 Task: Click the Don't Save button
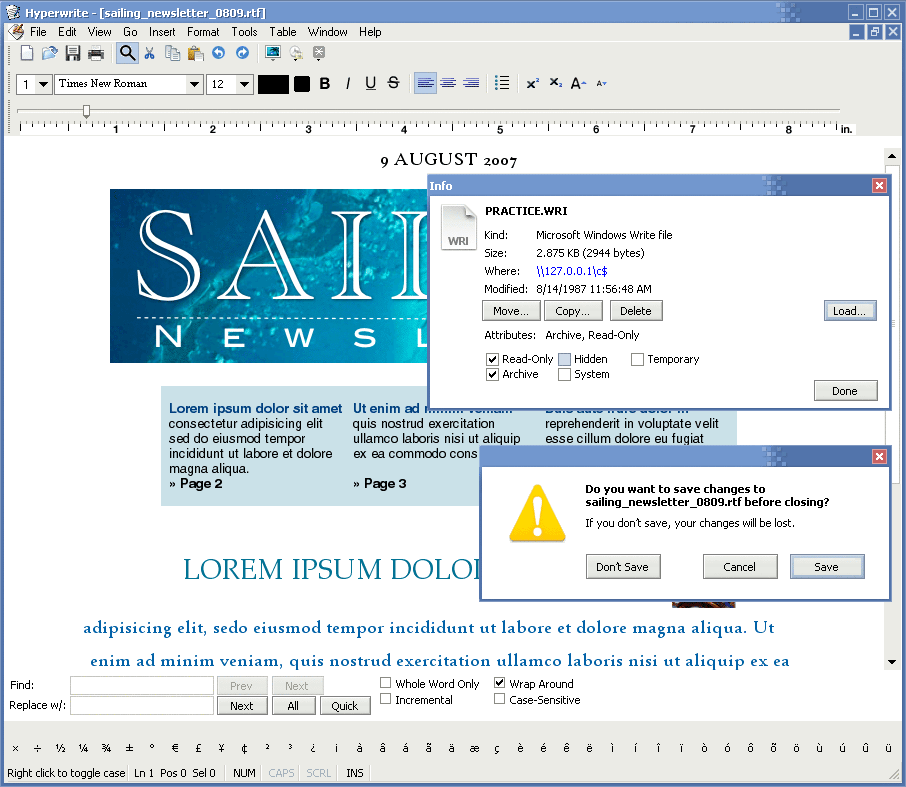[x=622, y=567]
